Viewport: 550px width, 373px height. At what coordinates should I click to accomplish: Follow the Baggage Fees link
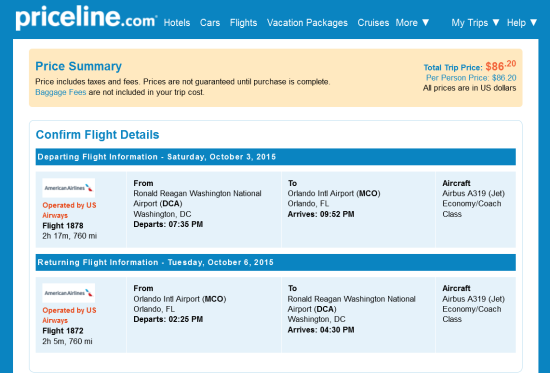point(61,92)
